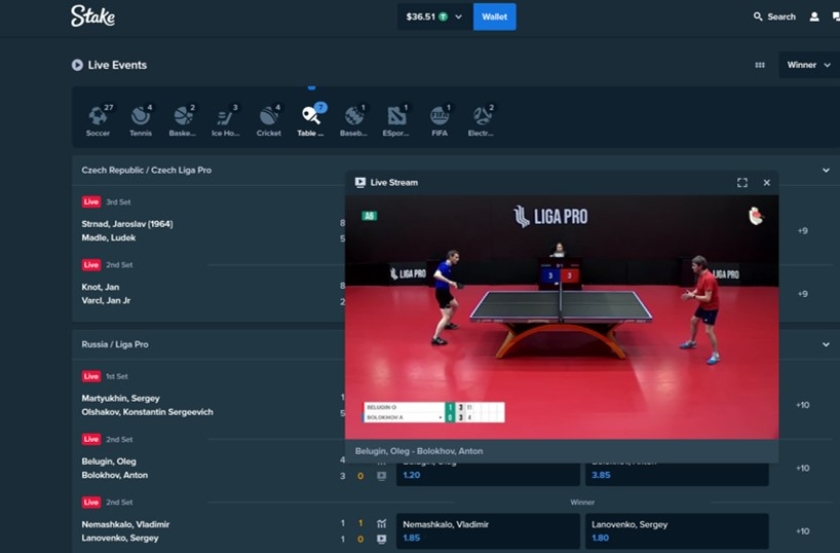840x553 pixels.
Task: Collapse the Czech Liga Pro section
Action: 826,170
